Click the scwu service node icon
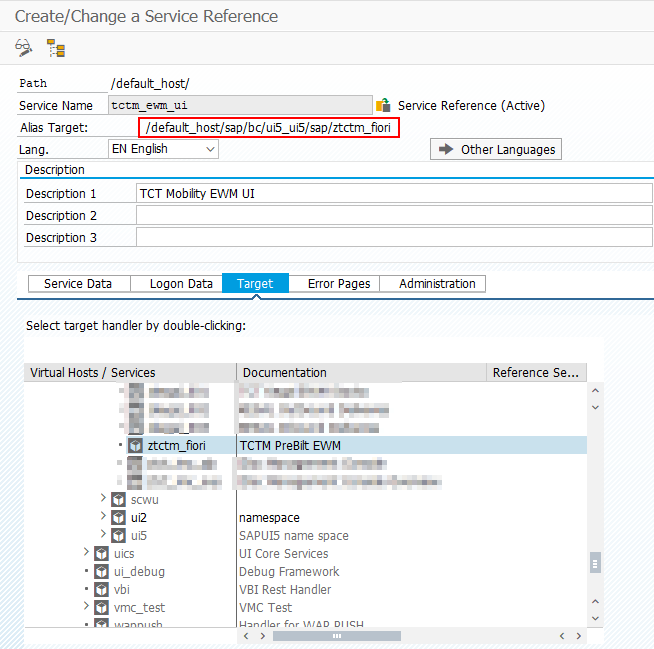Screen dimensions: 654x649 coord(118,499)
